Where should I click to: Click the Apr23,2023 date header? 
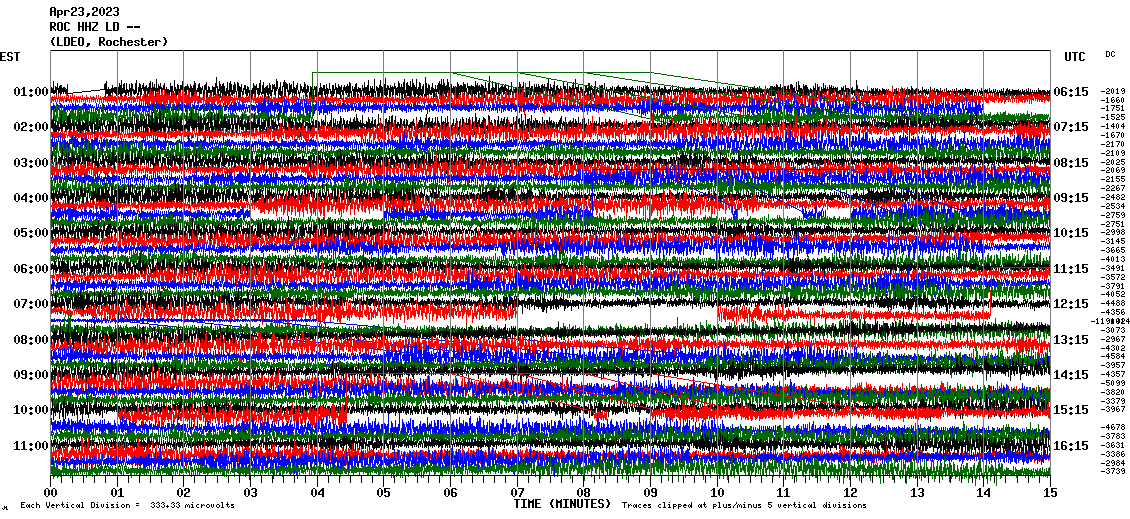tap(84, 12)
